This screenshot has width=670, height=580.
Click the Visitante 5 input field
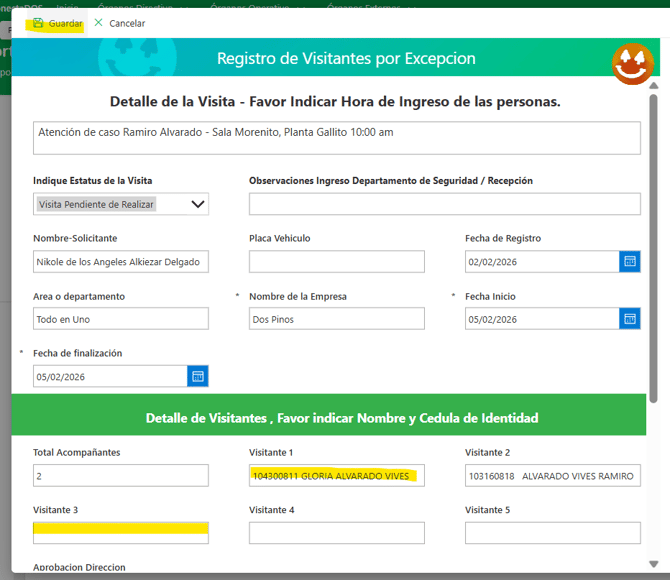552,533
